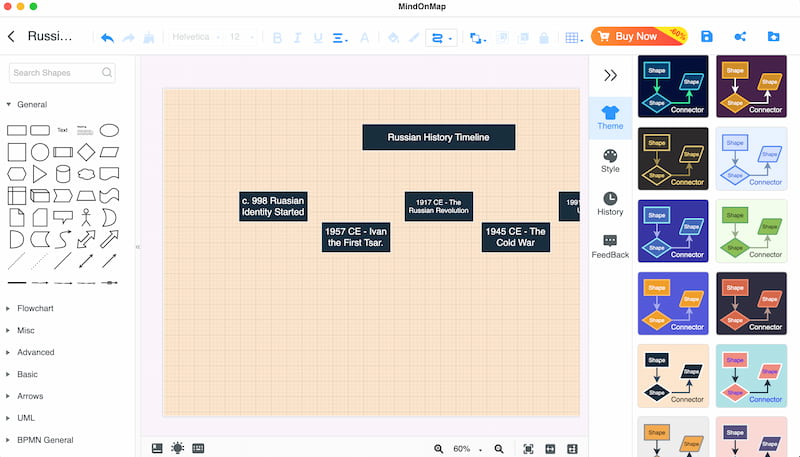The height and width of the screenshot is (457, 800).
Task: Apply the turquoise pink theme thumbnail
Action: [x=752, y=376]
